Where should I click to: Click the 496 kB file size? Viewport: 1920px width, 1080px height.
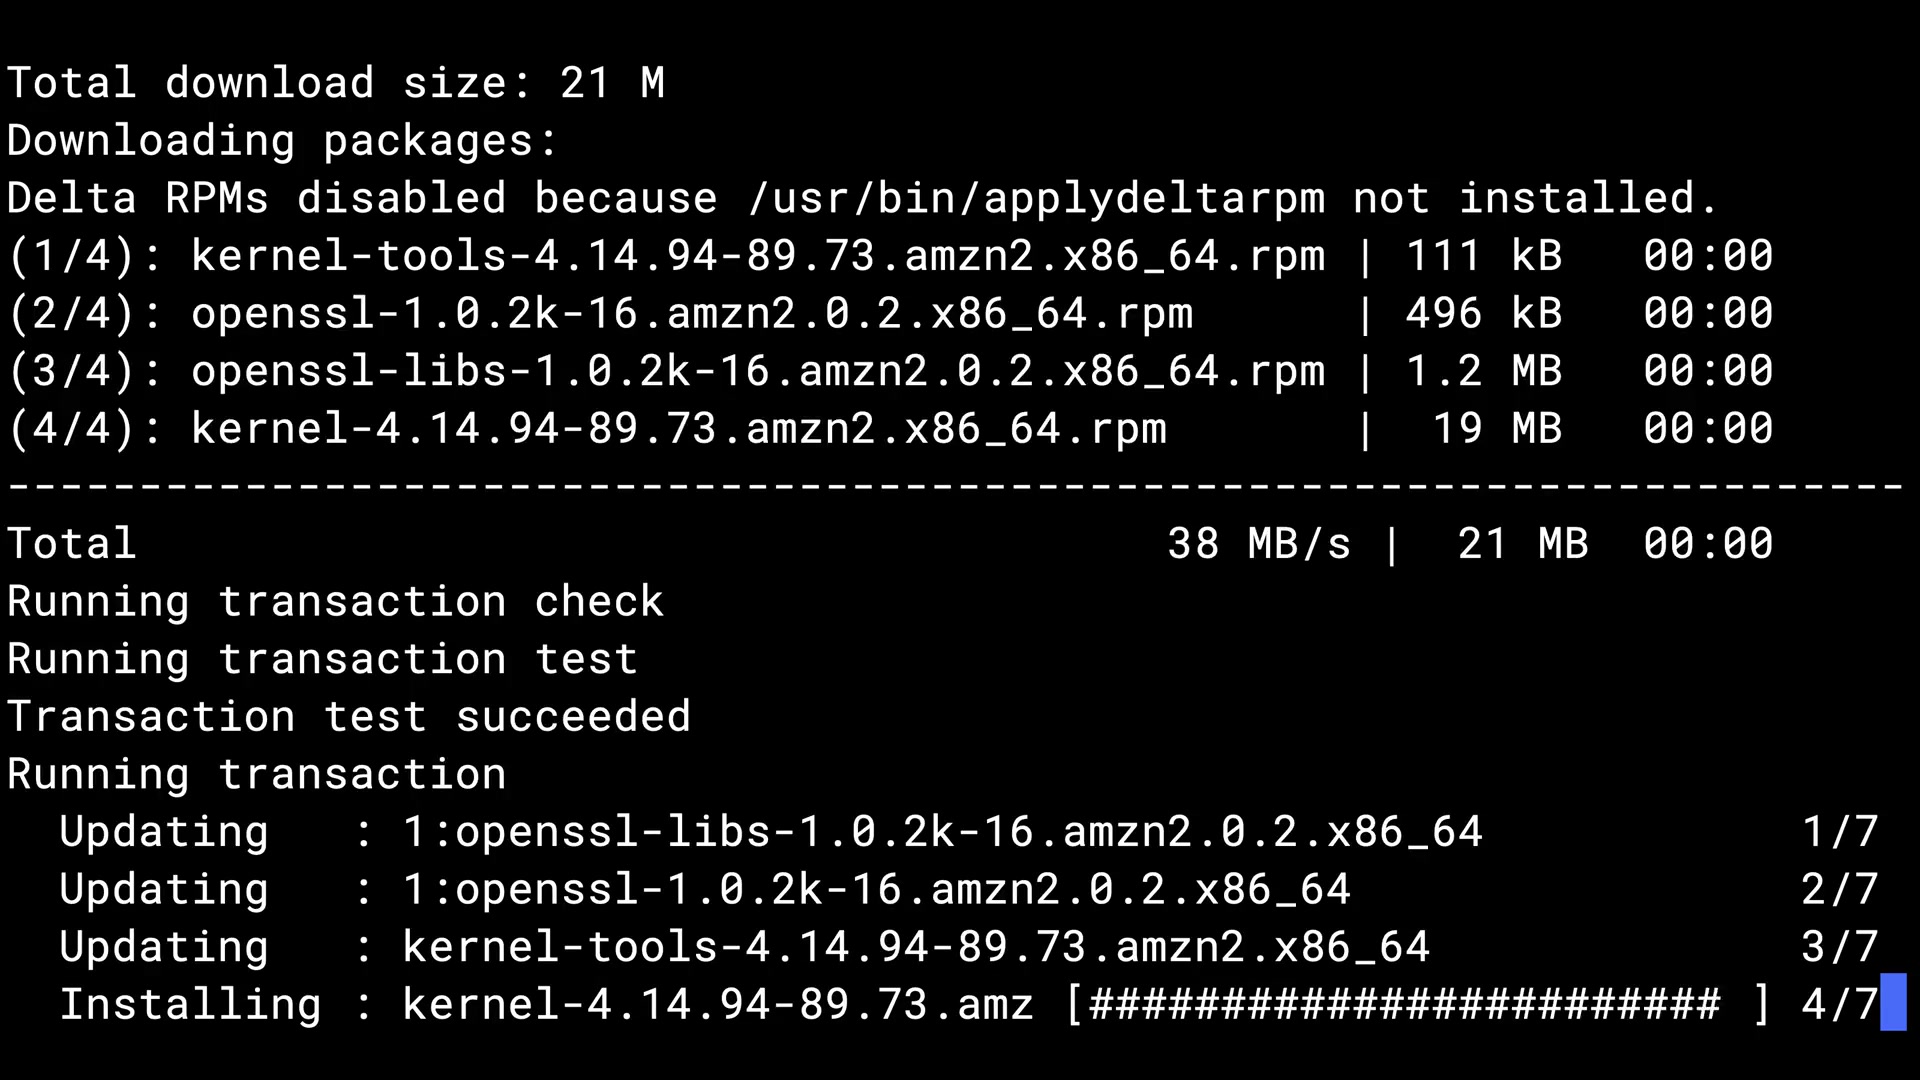pos(1483,314)
